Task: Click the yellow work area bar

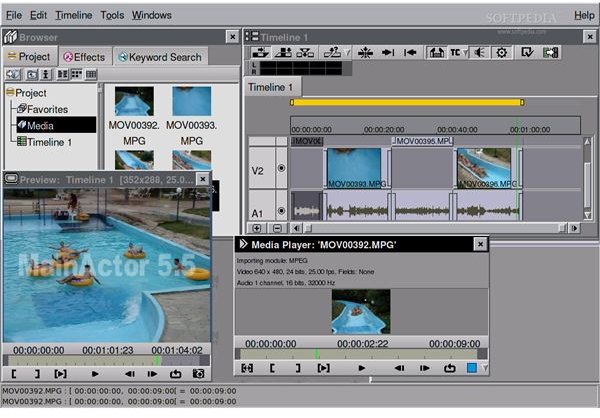Action: 407,102
